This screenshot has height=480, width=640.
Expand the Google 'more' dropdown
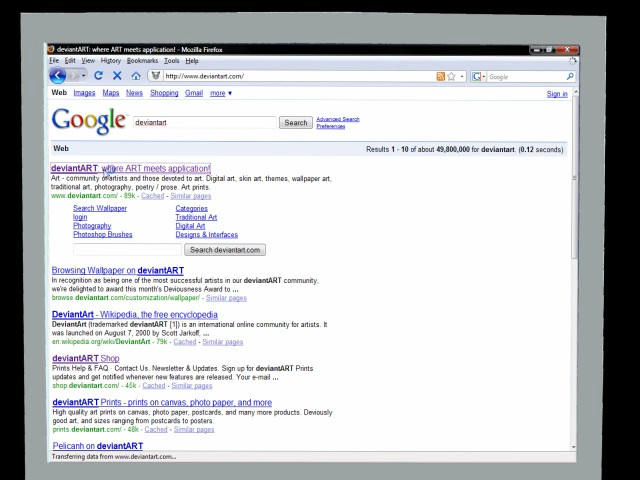click(221, 93)
